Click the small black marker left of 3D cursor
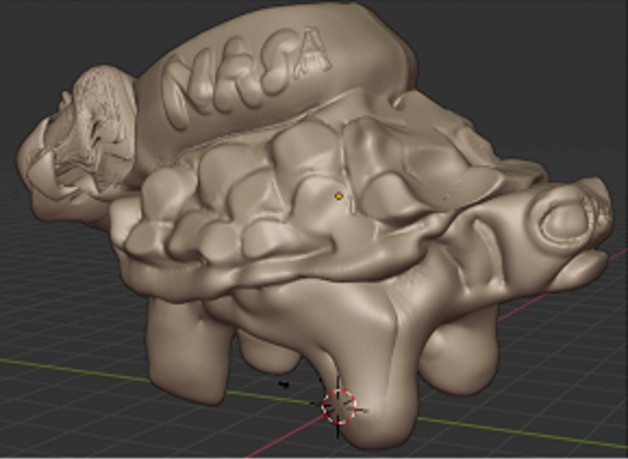Screen dimensions: 628x459 (x=284, y=384)
